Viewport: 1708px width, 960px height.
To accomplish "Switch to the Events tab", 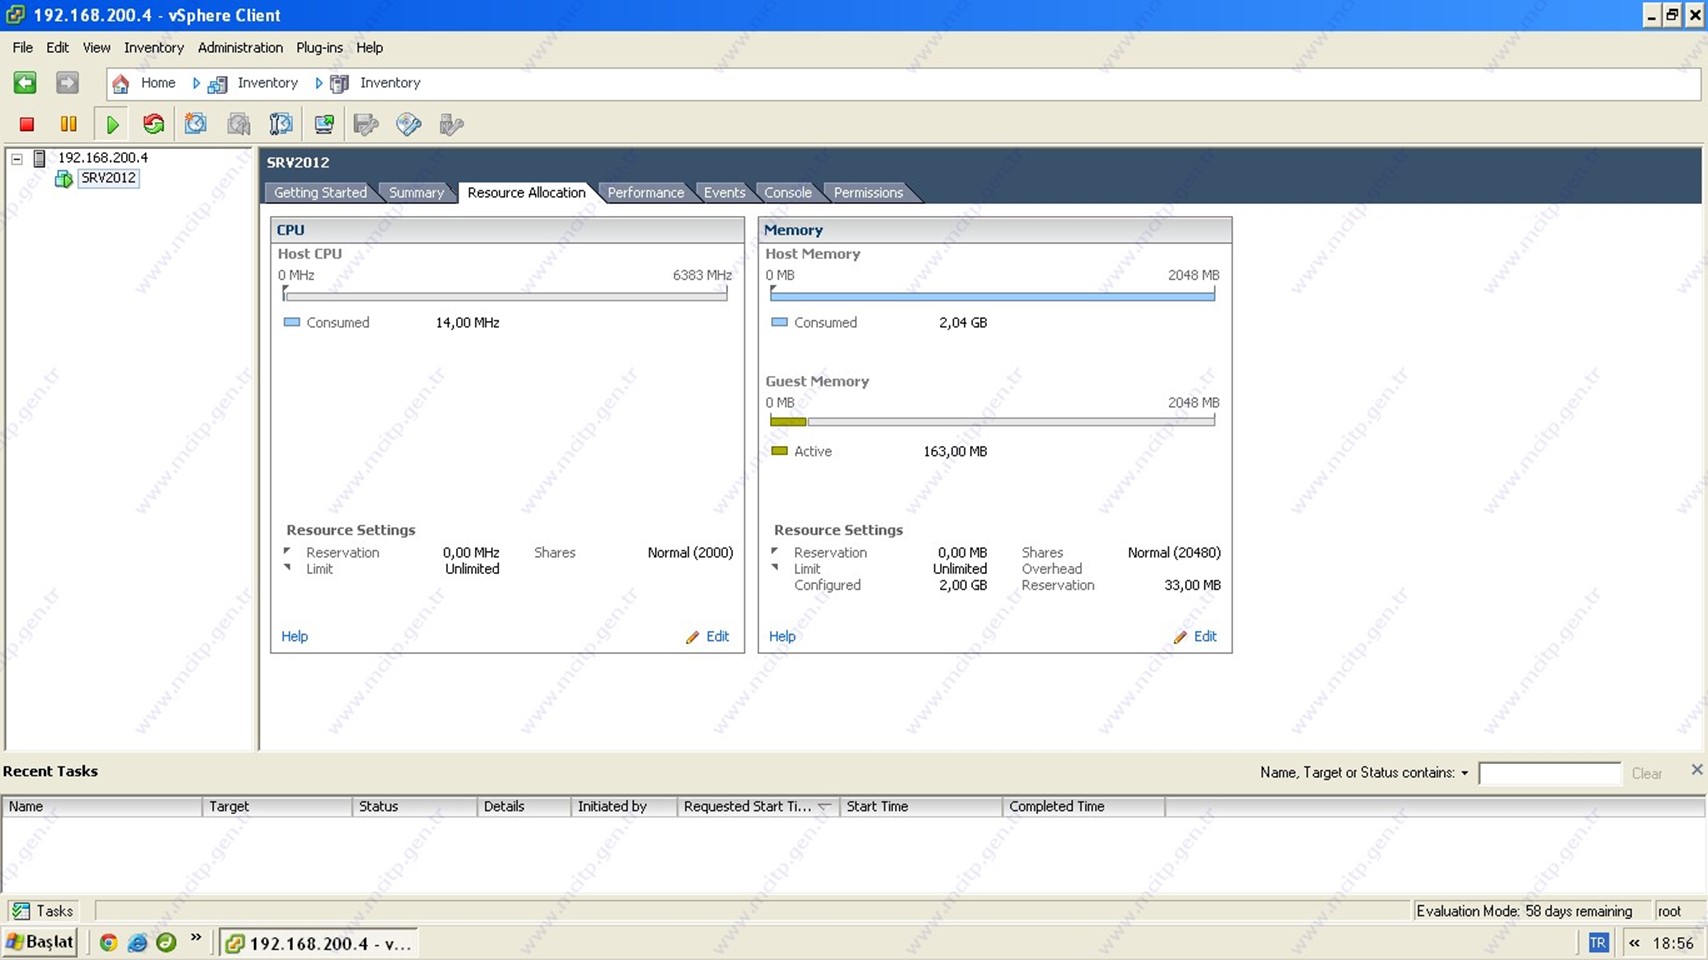I will (724, 193).
